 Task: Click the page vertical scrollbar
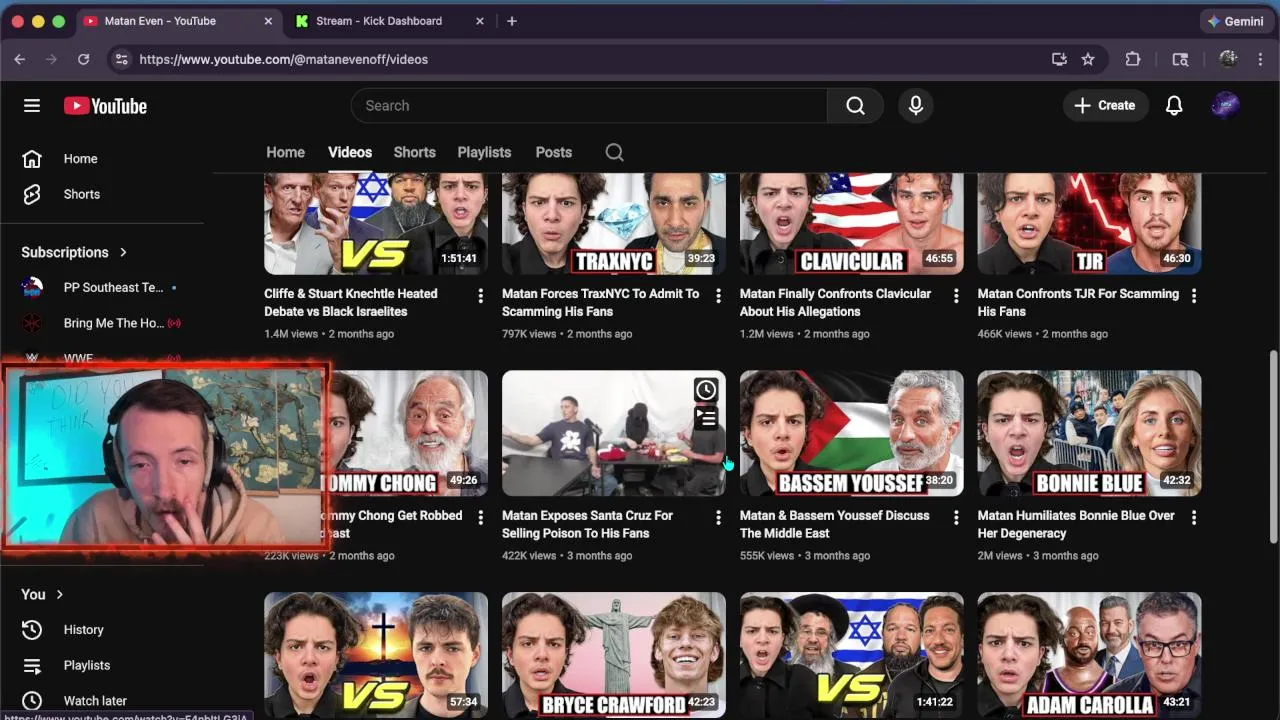point(1273,447)
